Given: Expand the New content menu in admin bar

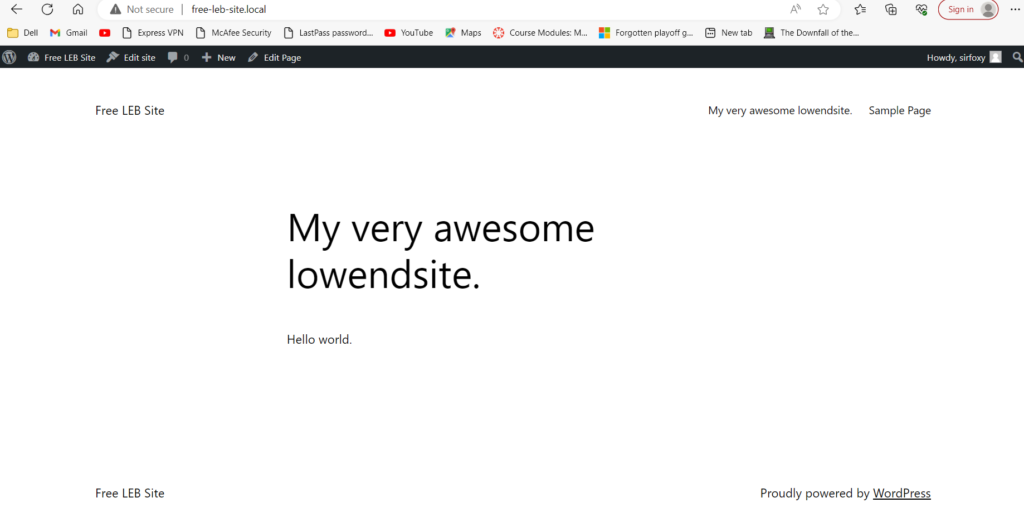Looking at the screenshot, I should click(218, 58).
